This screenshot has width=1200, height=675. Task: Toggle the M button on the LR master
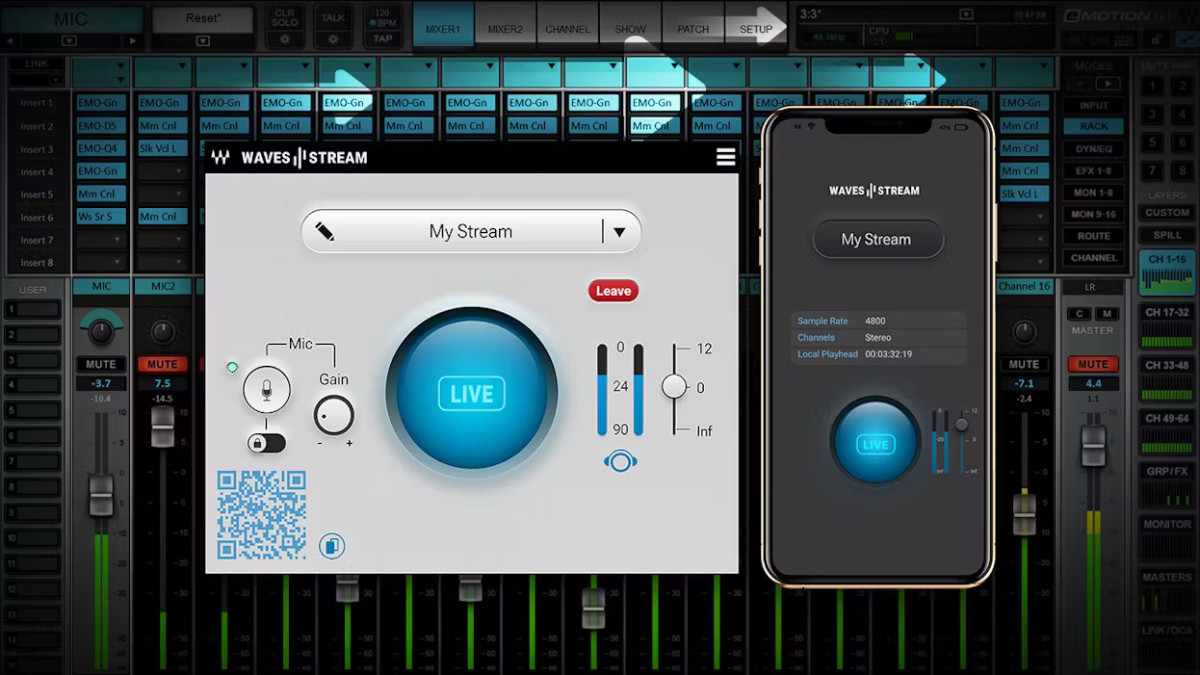click(x=1105, y=313)
